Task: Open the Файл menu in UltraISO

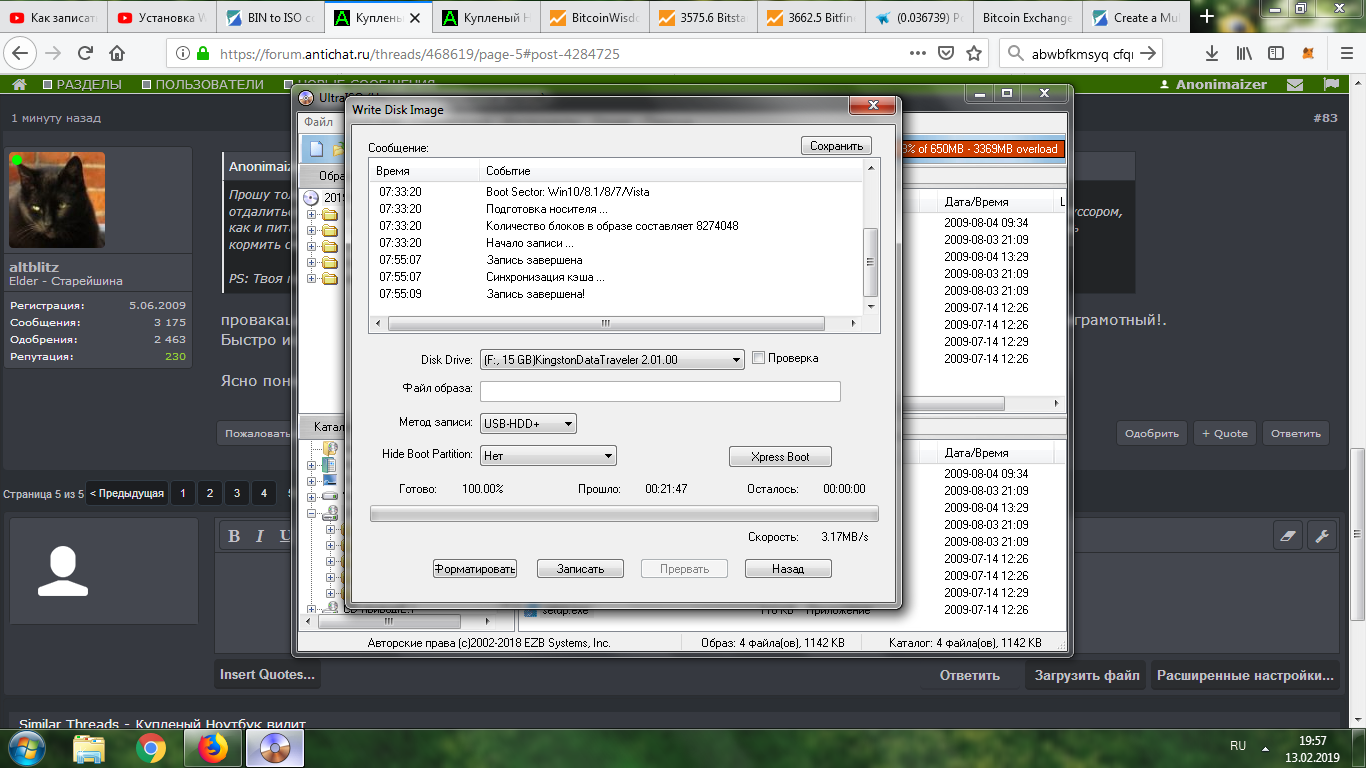Action: (319, 122)
